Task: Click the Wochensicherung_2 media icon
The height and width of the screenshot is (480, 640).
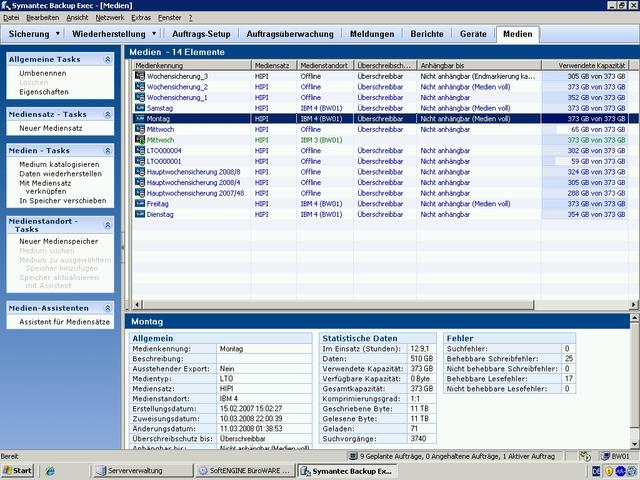Action: (x=140, y=87)
